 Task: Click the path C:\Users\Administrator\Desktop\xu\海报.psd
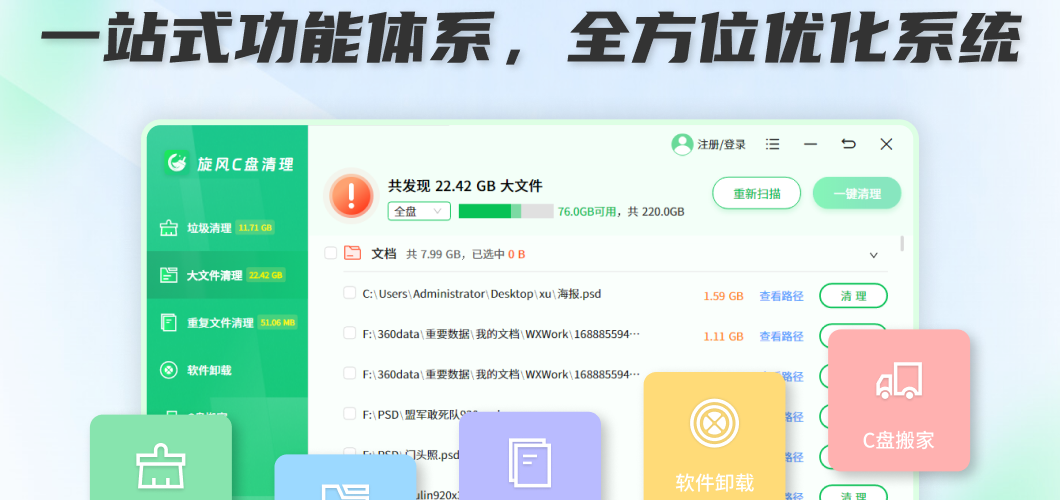(x=482, y=294)
